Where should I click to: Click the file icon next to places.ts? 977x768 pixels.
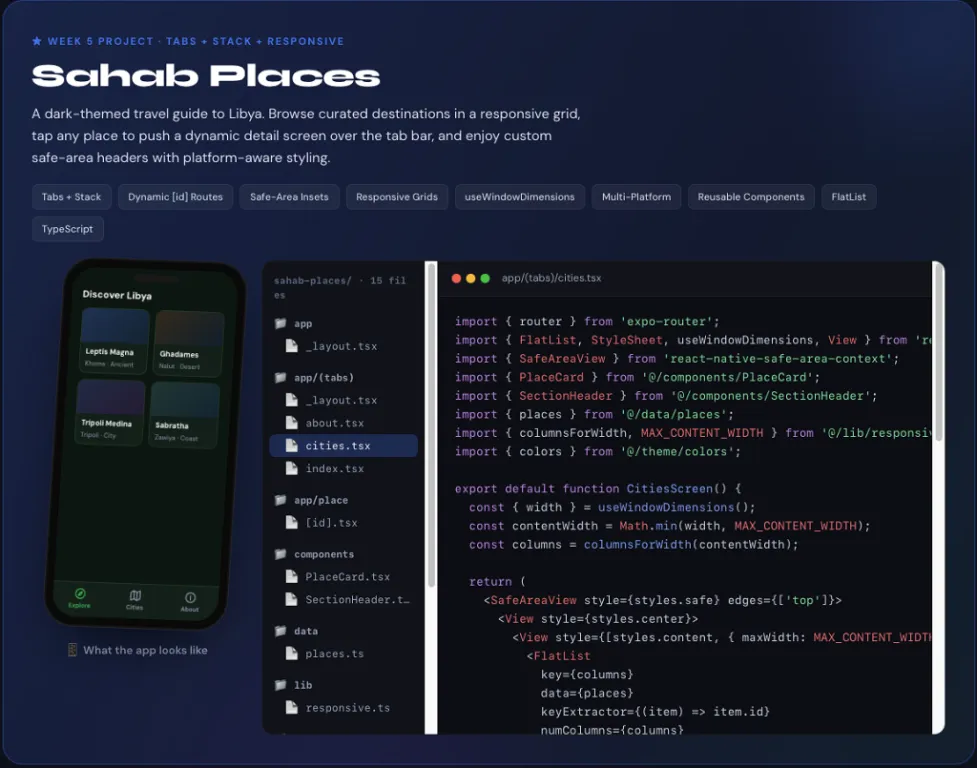point(291,653)
